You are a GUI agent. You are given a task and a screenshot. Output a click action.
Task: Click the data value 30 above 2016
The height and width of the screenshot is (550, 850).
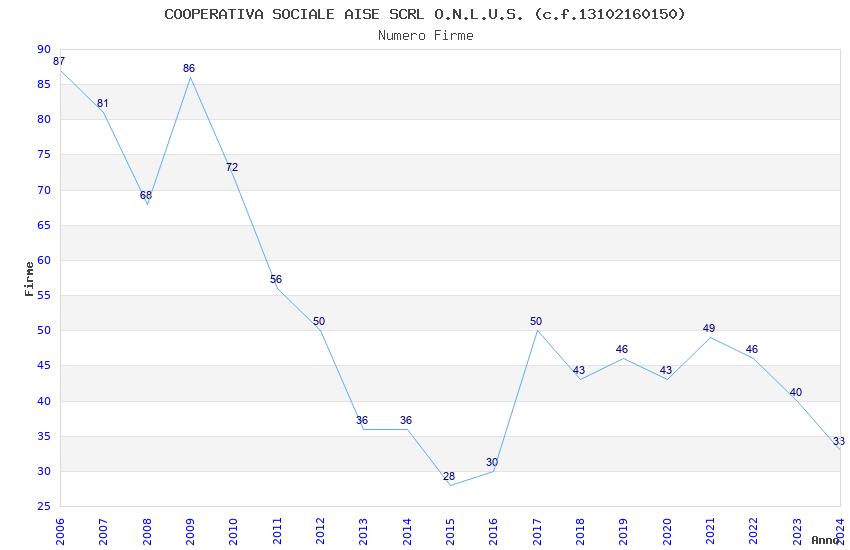pos(492,462)
